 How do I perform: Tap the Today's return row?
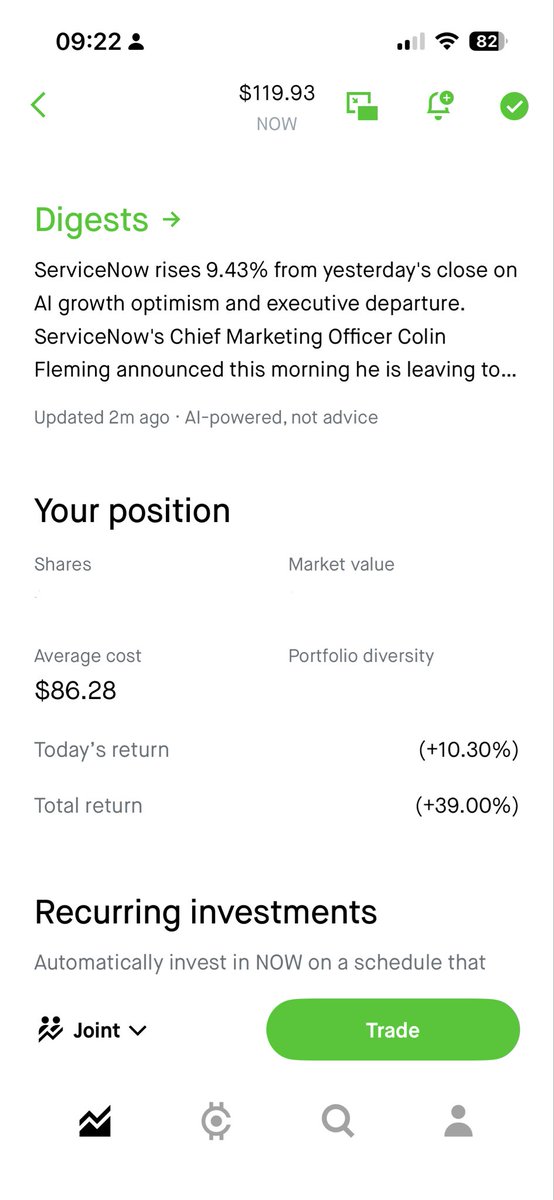point(277,750)
